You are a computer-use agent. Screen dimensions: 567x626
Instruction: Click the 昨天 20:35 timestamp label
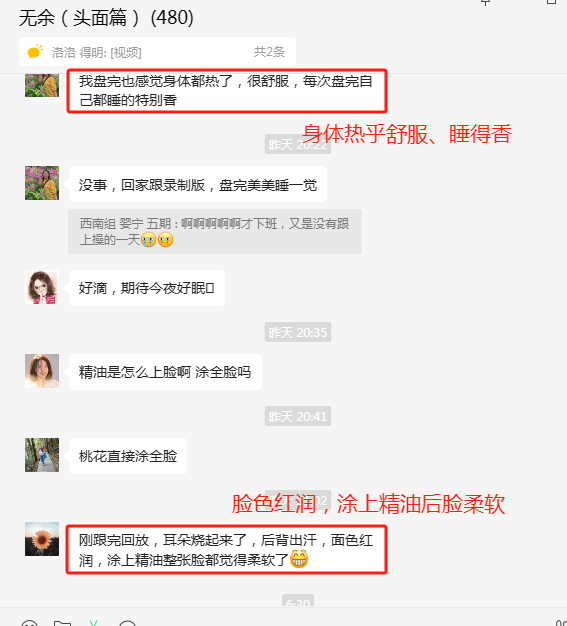pyautogui.click(x=297, y=332)
